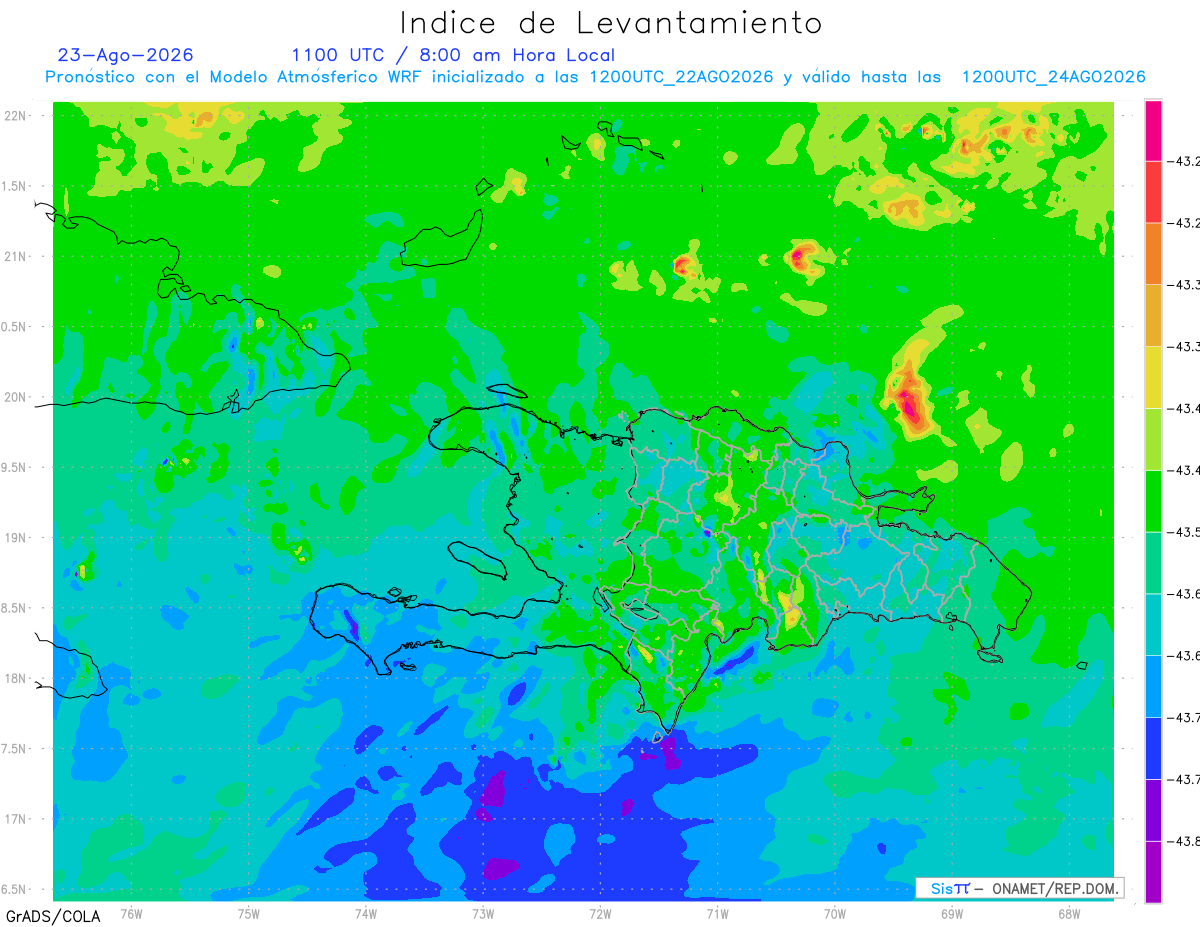1200x927 pixels.
Task: Click the '68W' longitude label
Action: [1069, 913]
